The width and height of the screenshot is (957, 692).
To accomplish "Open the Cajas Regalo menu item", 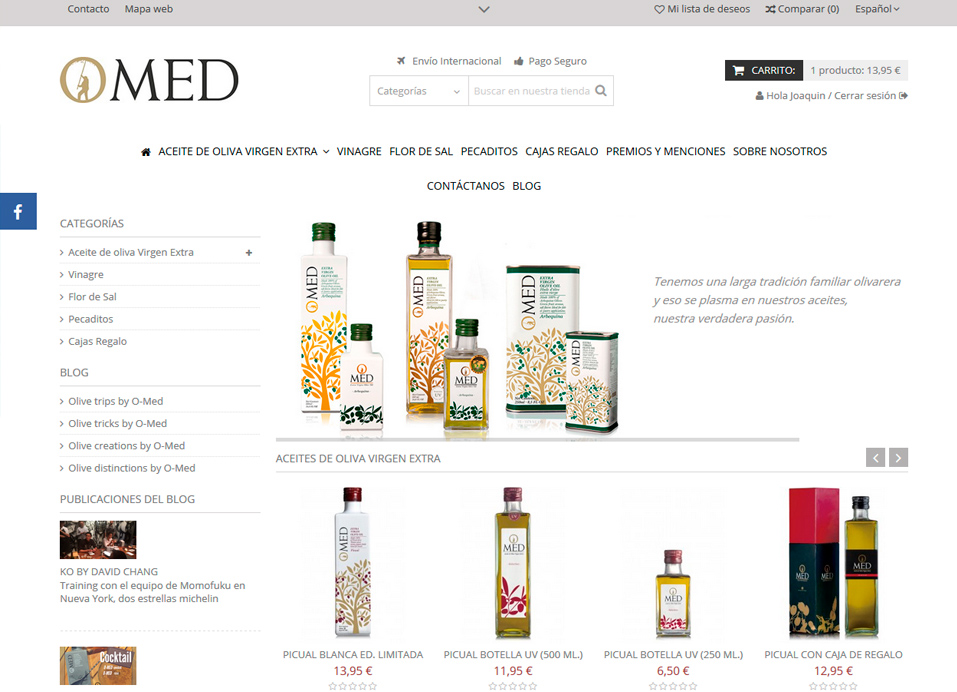I will pyautogui.click(x=562, y=151).
